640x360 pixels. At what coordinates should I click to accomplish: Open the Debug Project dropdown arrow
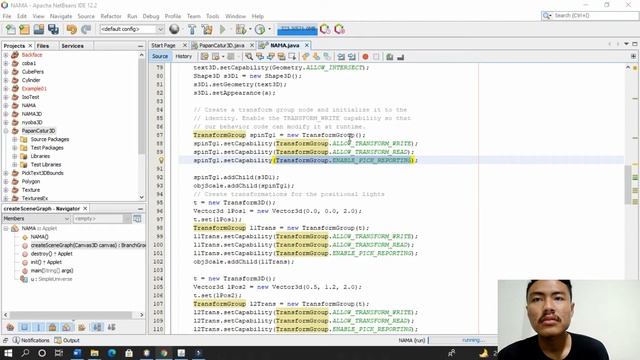[x=250, y=29]
